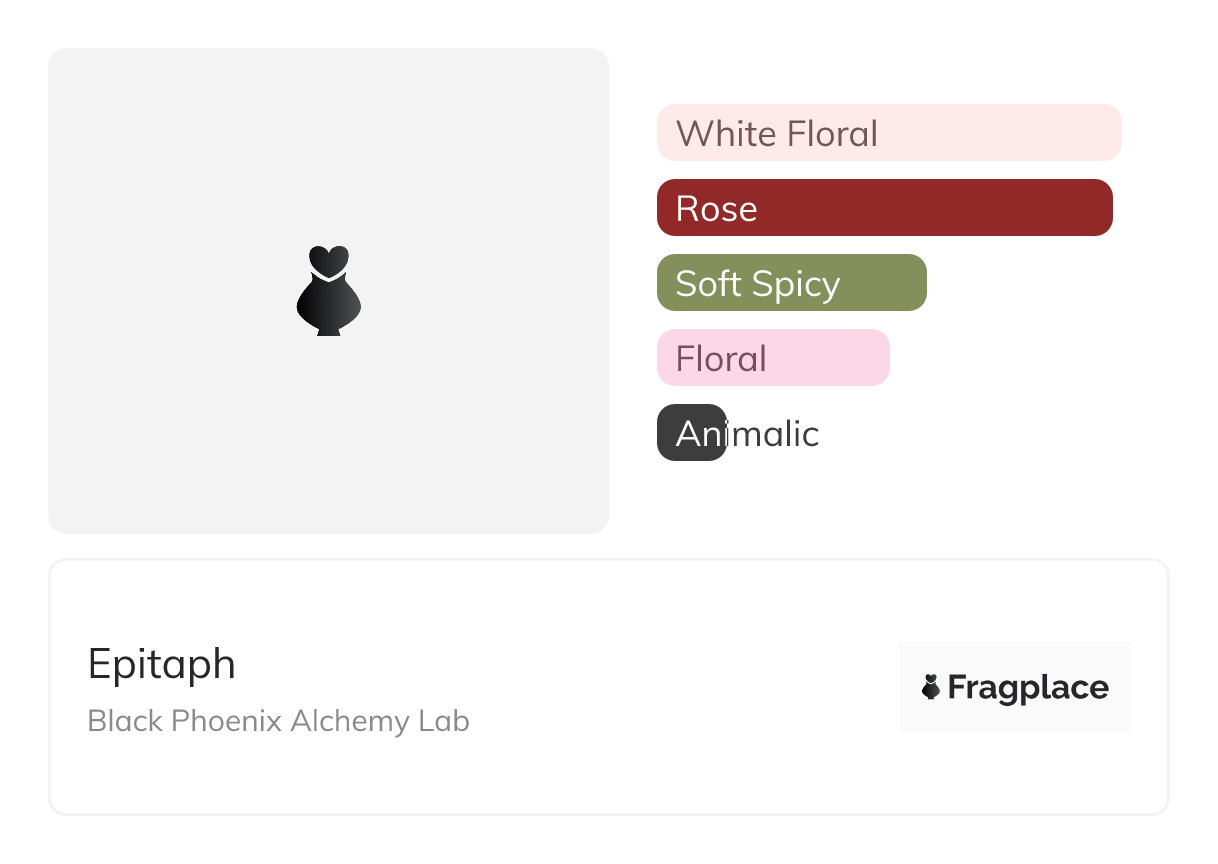Click the "Floral" text on the pink bar

[x=721, y=358]
